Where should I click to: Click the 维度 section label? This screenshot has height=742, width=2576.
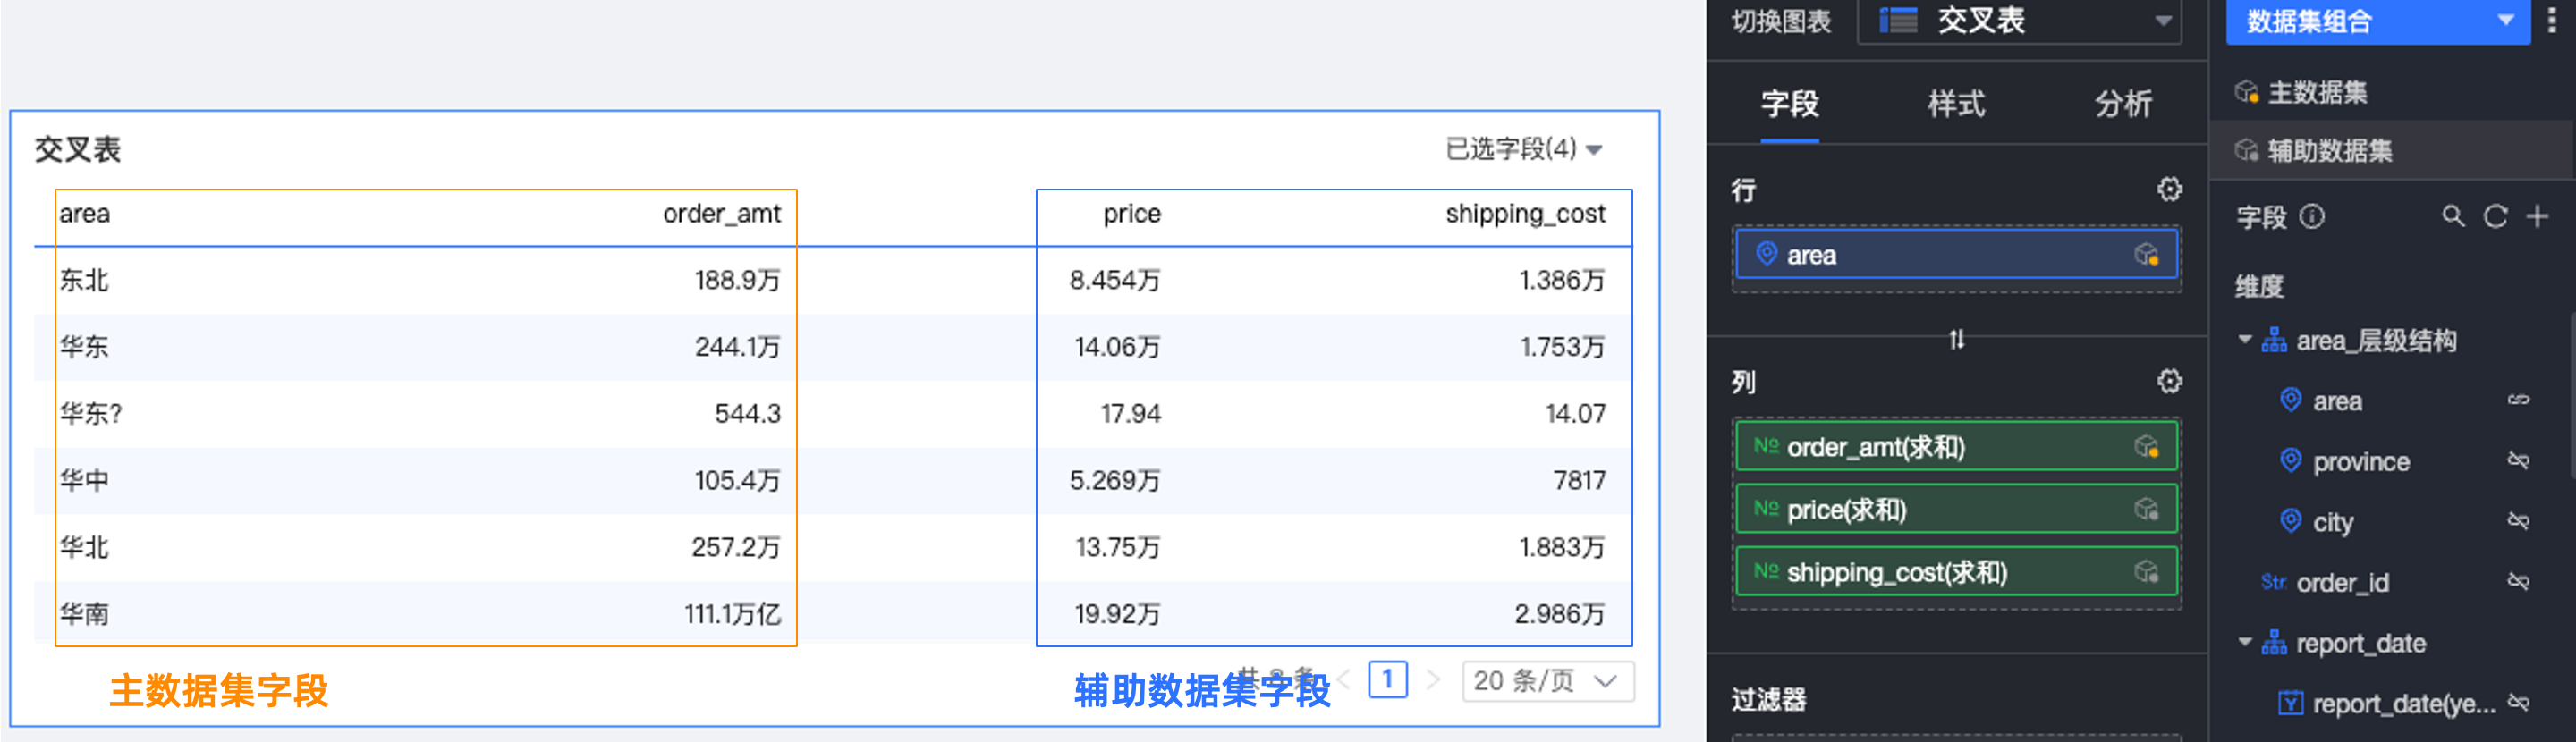(2259, 286)
